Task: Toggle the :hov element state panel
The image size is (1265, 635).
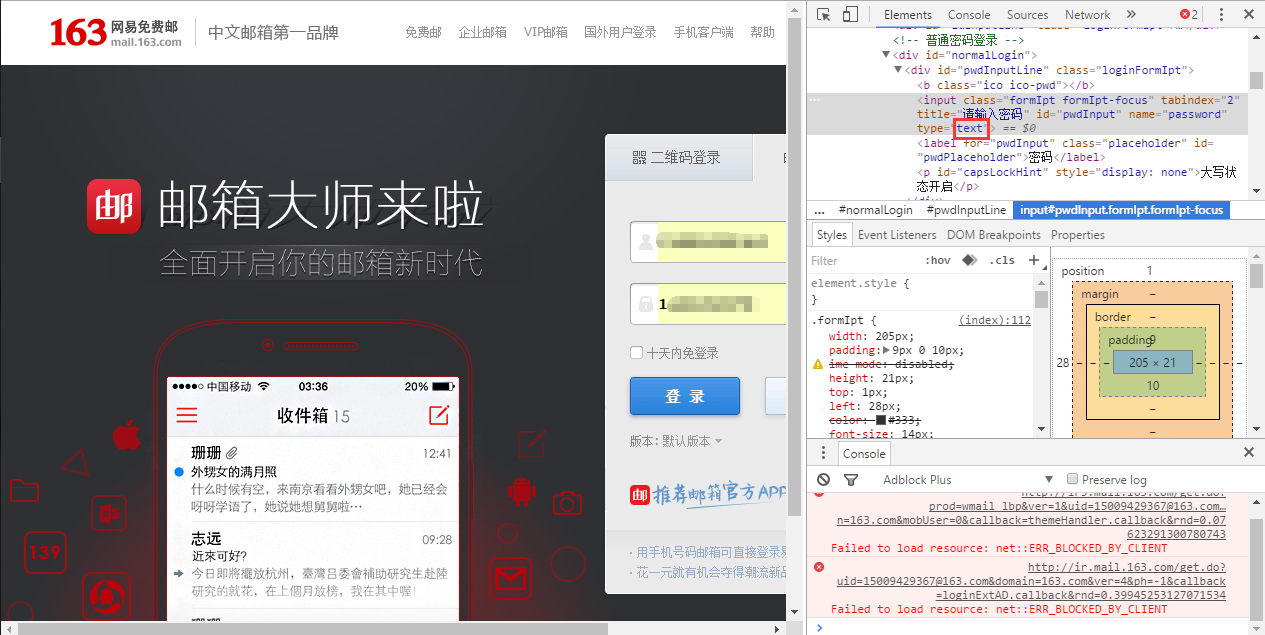Action: point(938,260)
